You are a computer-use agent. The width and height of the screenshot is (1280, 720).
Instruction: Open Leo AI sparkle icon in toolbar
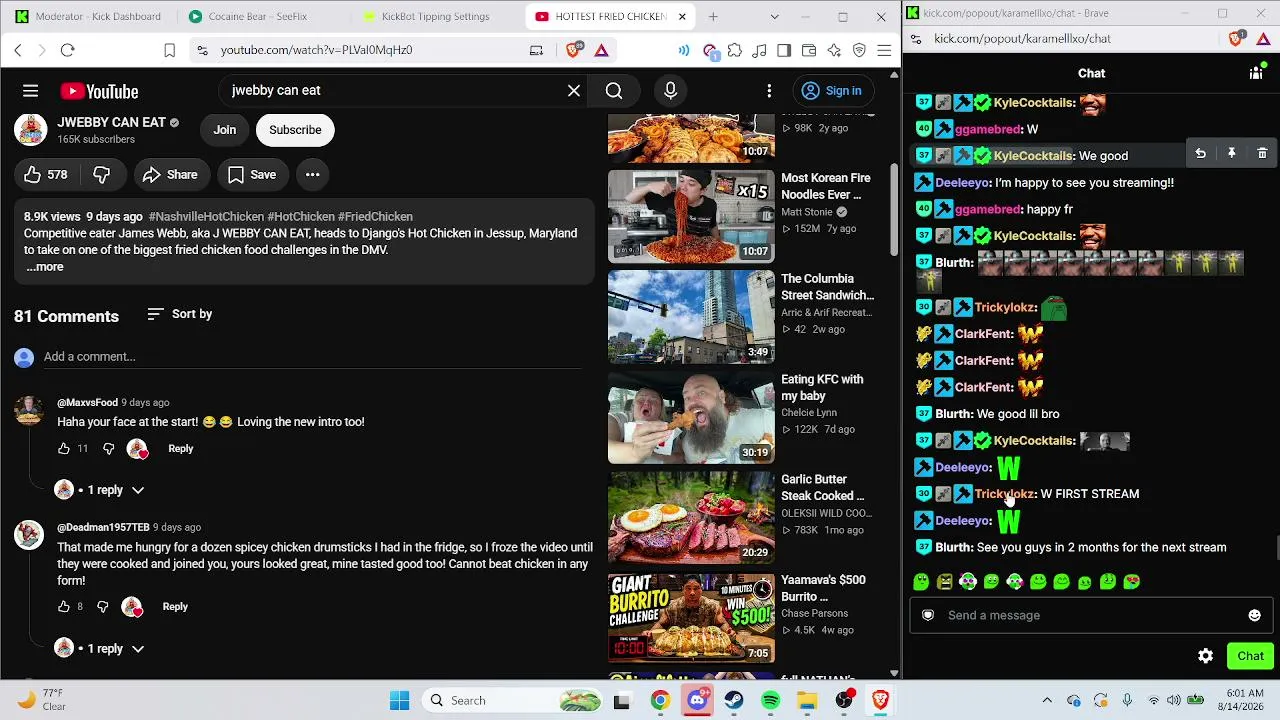click(834, 50)
